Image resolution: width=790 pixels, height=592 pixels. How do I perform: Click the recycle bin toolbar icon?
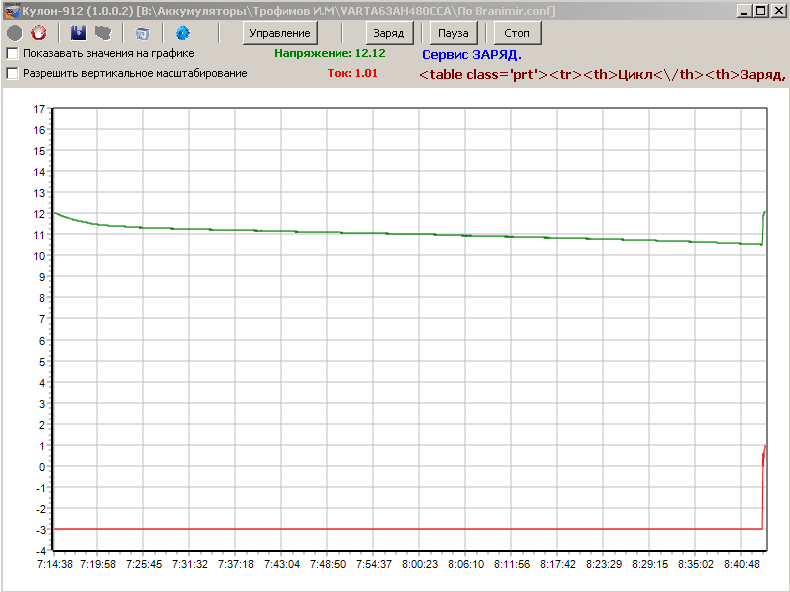pos(142,33)
